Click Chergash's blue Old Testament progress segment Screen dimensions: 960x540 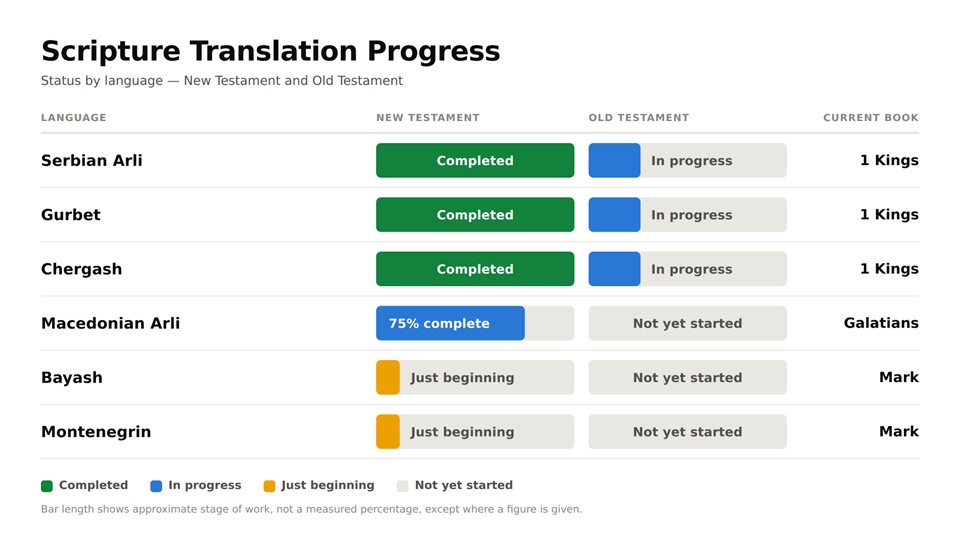click(615, 269)
